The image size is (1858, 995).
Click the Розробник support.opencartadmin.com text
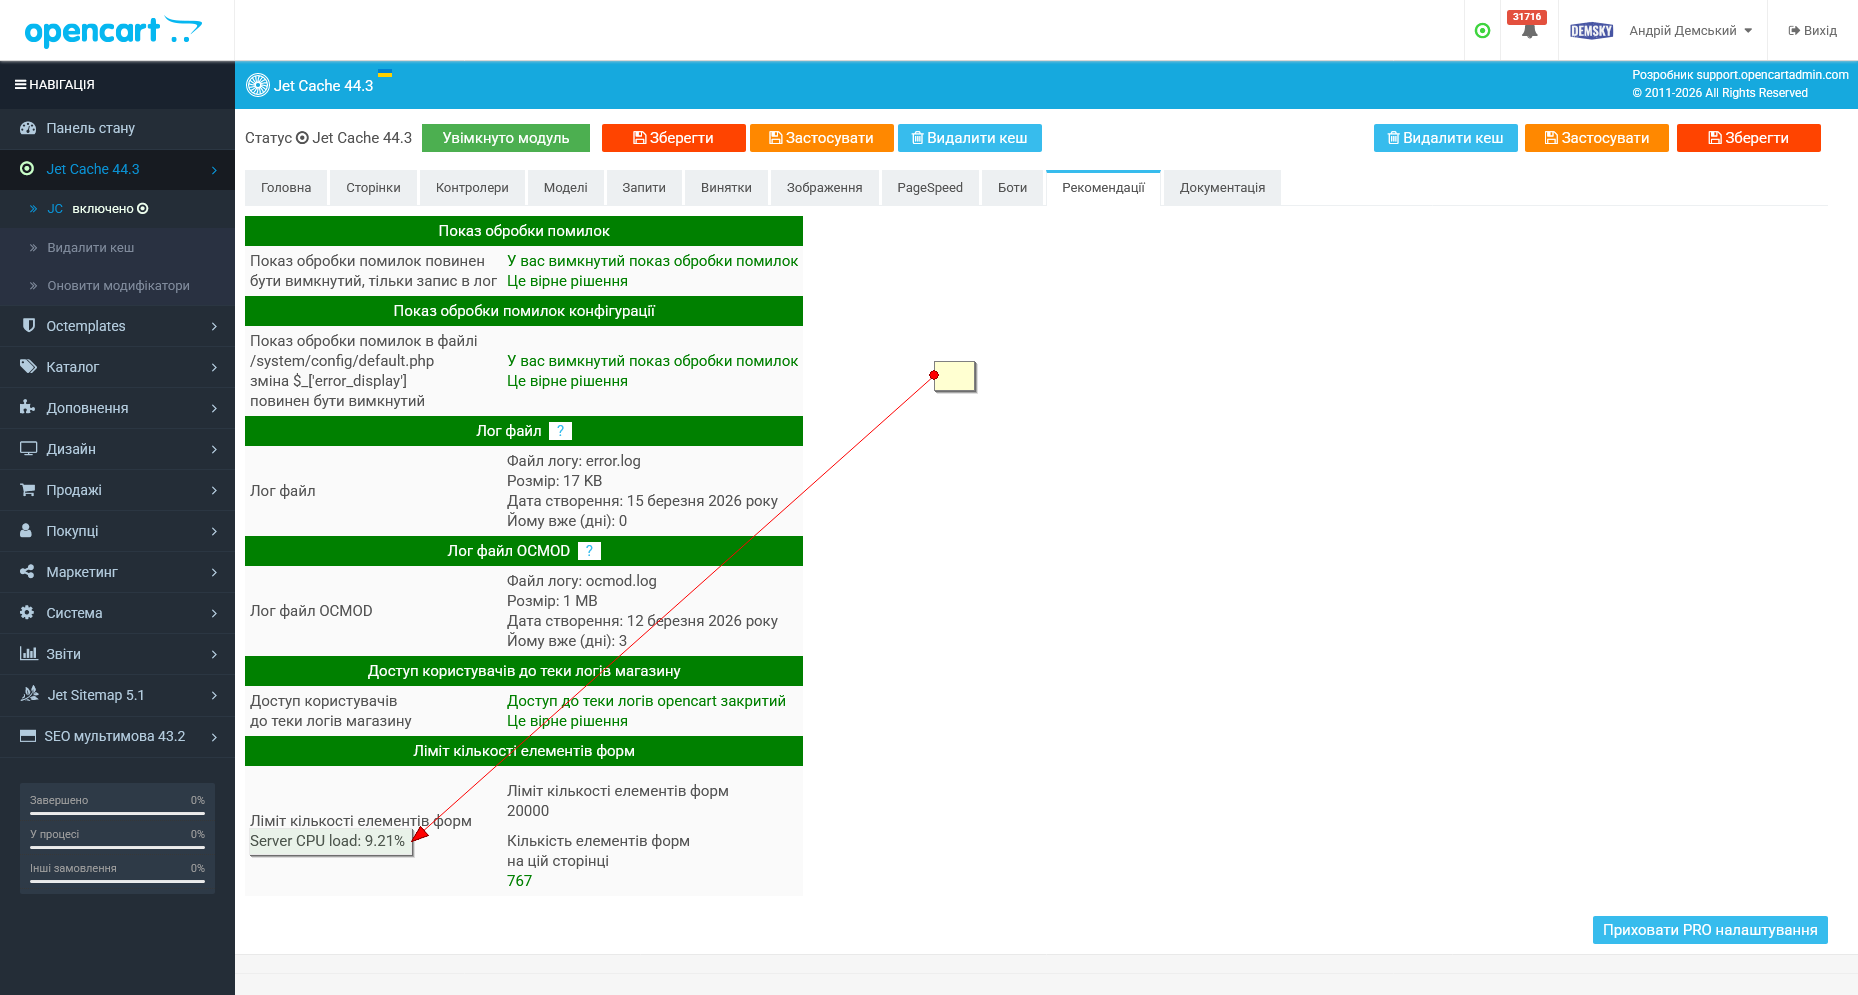point(1740,75)
